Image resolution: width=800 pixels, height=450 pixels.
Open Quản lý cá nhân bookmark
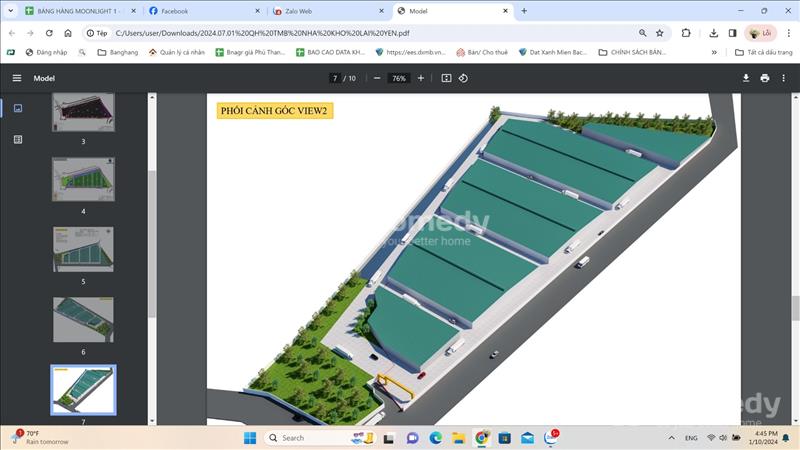click(x=177, y=52)
